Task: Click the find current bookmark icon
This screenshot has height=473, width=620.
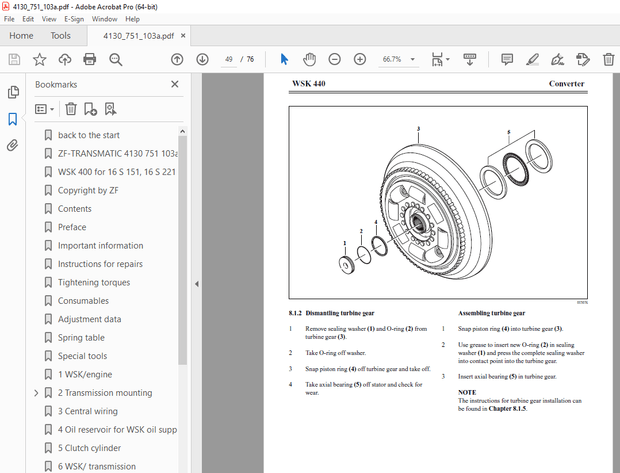Action: (x=110, y=109)
